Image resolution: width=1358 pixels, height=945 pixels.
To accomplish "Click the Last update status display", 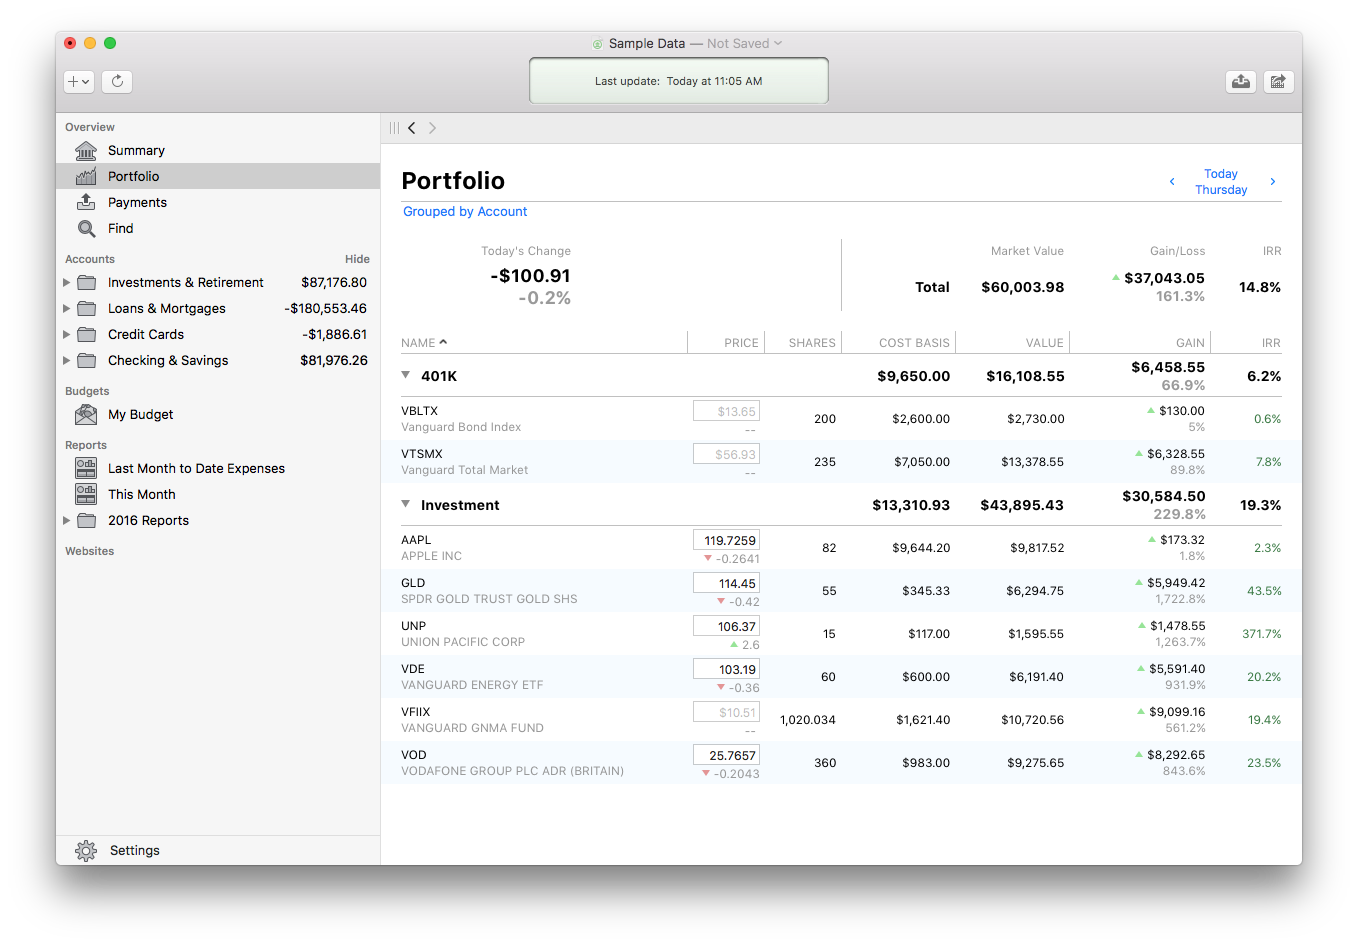I will [679, 81].
